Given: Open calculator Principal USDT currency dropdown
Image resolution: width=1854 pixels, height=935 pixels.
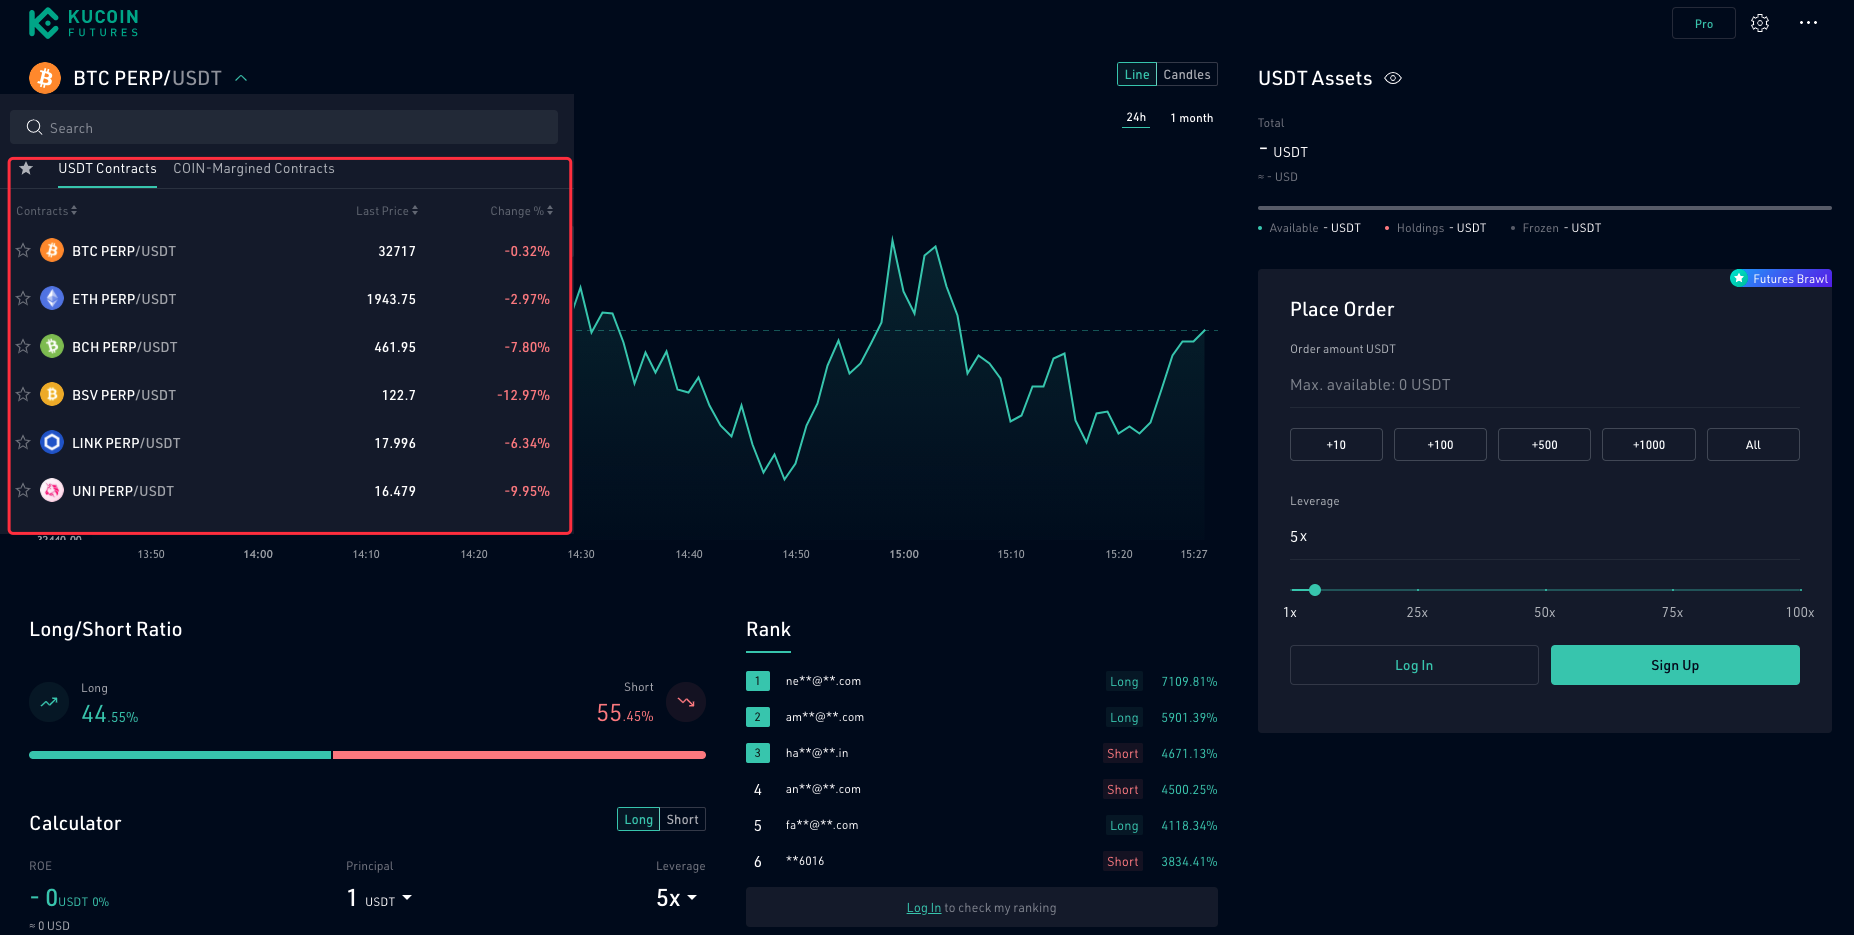Looking at the screenshot, I should pos(387,900).
